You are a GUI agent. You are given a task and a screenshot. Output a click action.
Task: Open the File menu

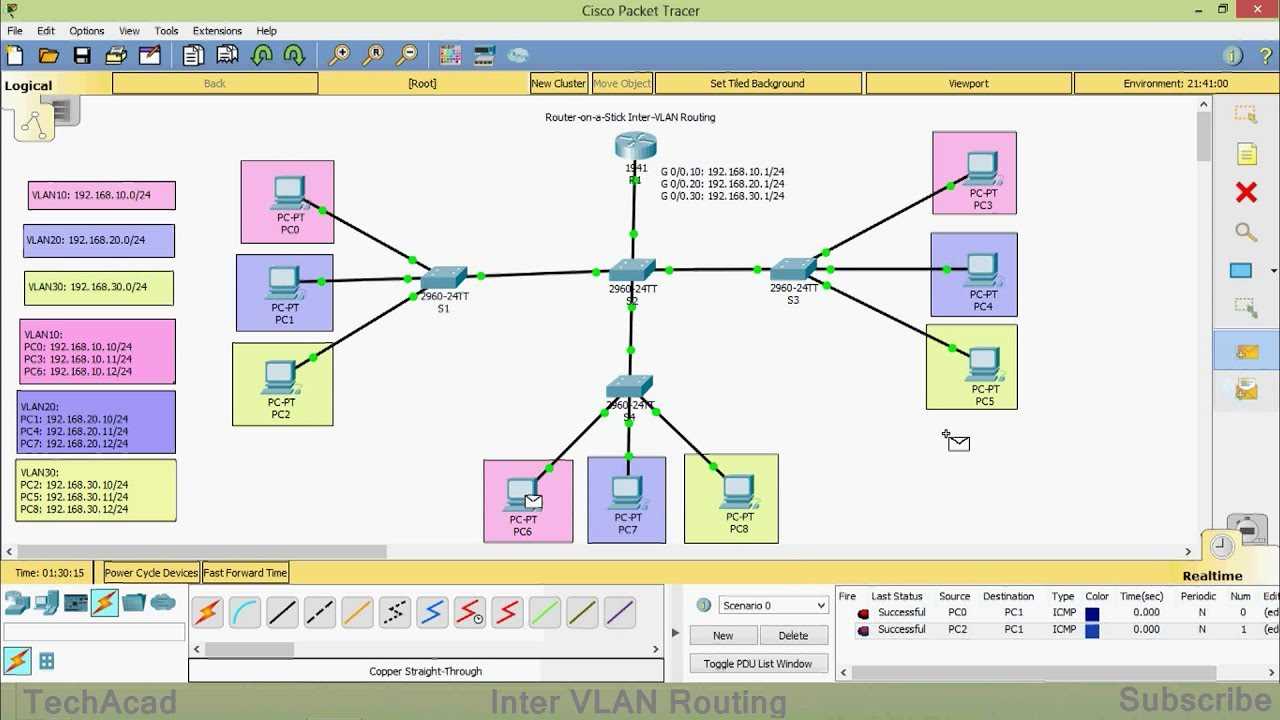click(15, 31)
